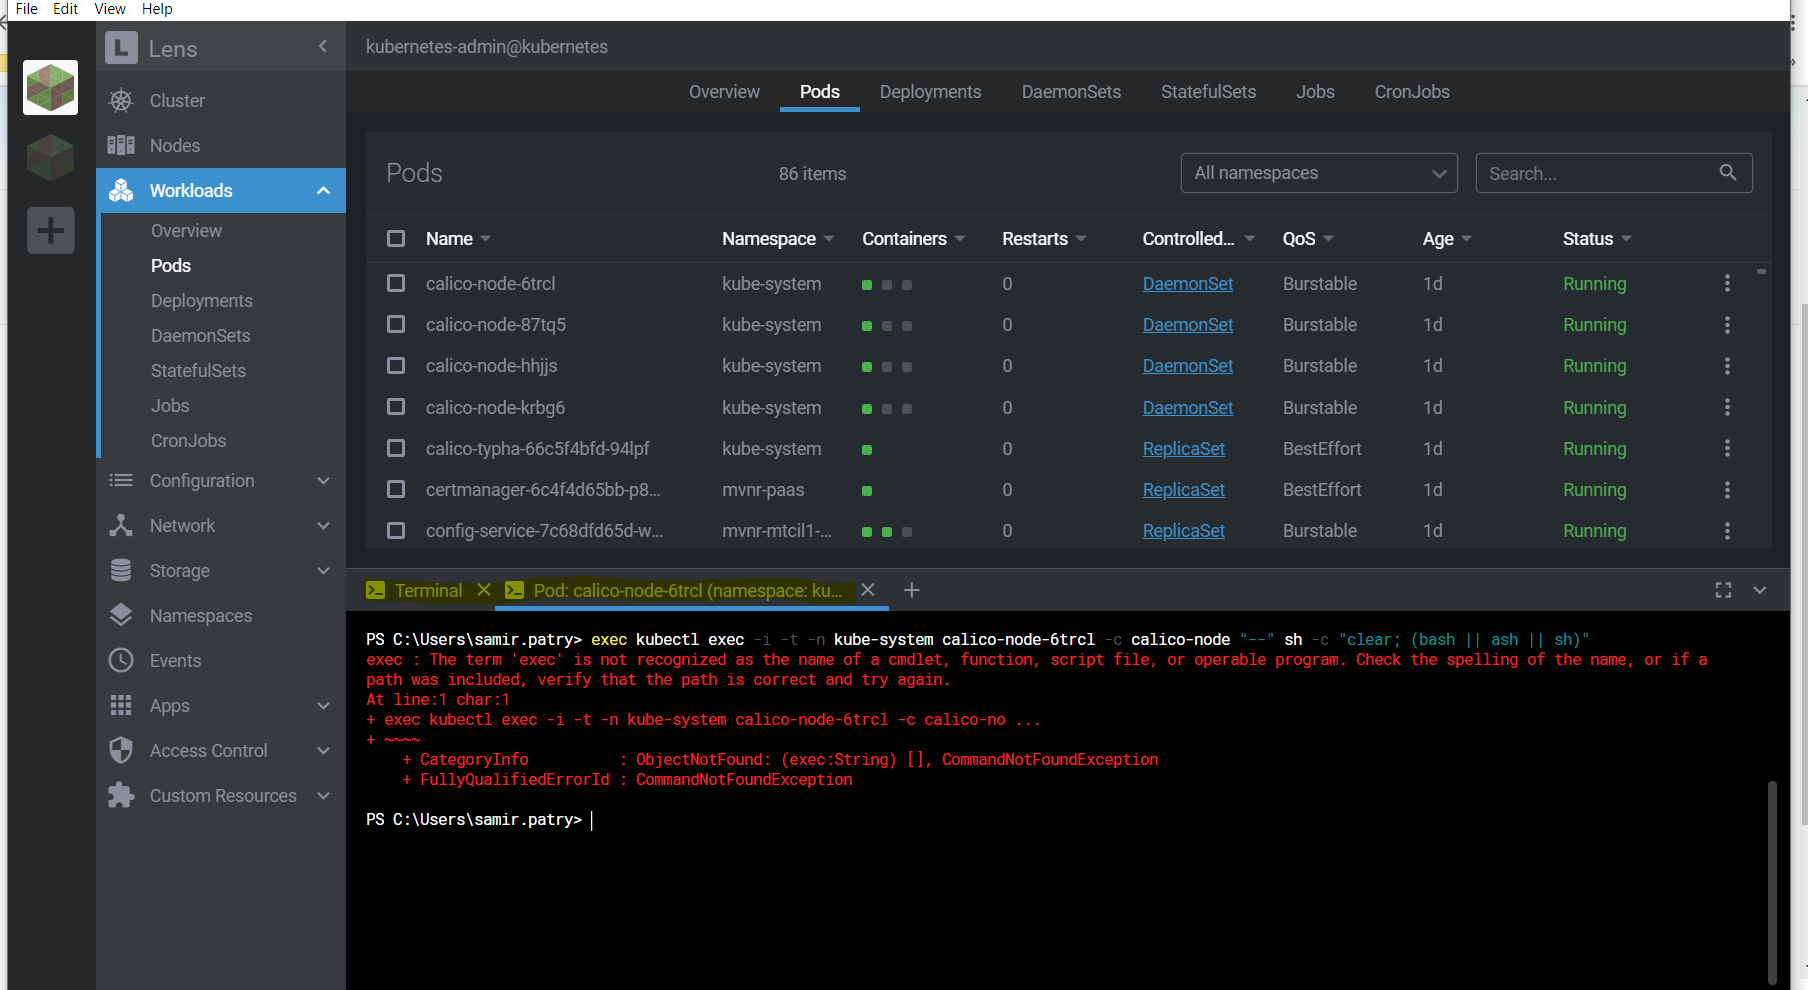Open DaemonSet link for calico-node-6trcl
Screen dimensions: 1808x990
[x=1188, y=284]
